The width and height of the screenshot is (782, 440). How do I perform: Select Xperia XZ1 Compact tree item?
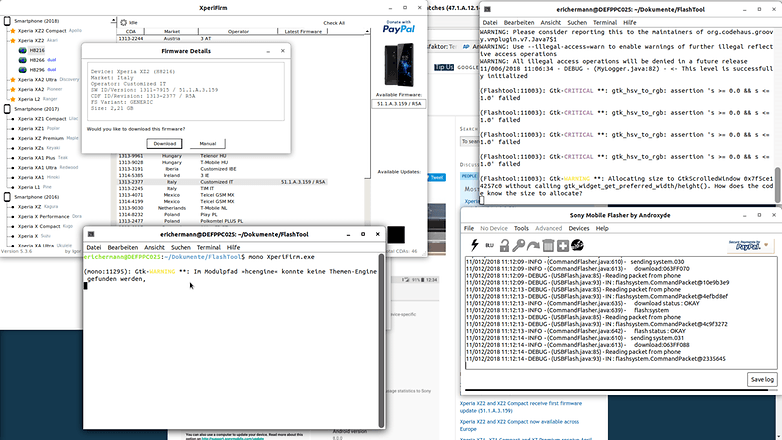click(x=48, y=119)
